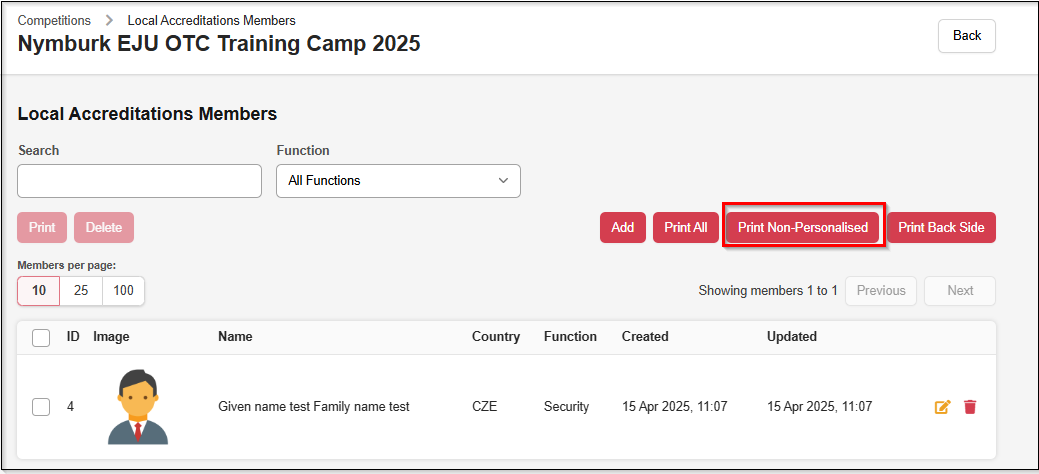The height and width of the screenshot is (474, 1039).
Task: Click Print Non-Personalised button
Action: coord(803,227)
